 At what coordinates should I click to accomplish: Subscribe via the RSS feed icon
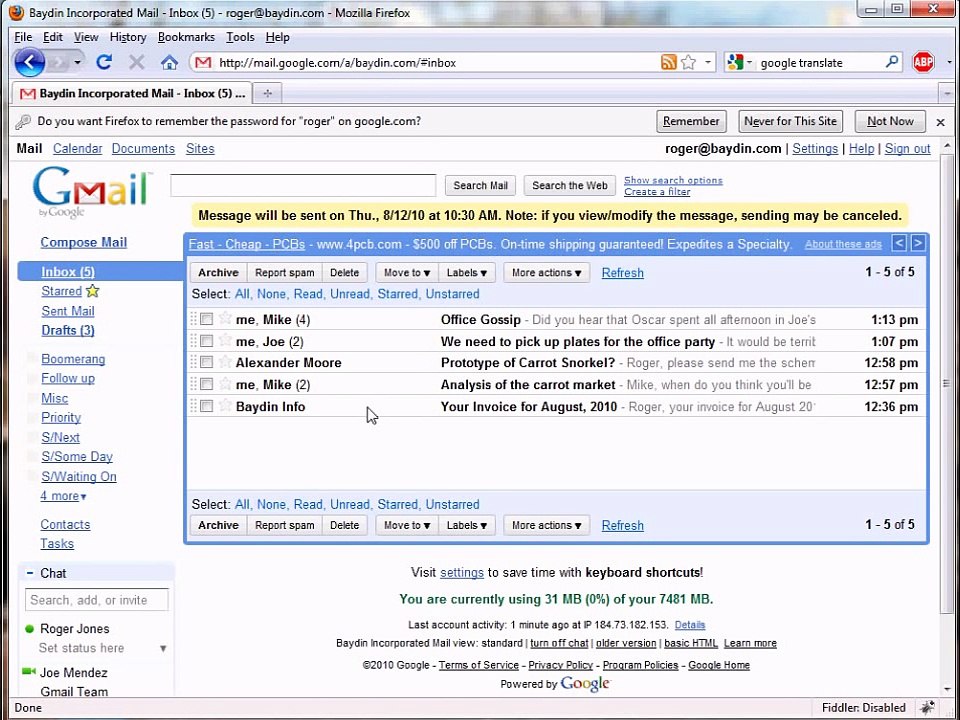(x=669, y=62)
